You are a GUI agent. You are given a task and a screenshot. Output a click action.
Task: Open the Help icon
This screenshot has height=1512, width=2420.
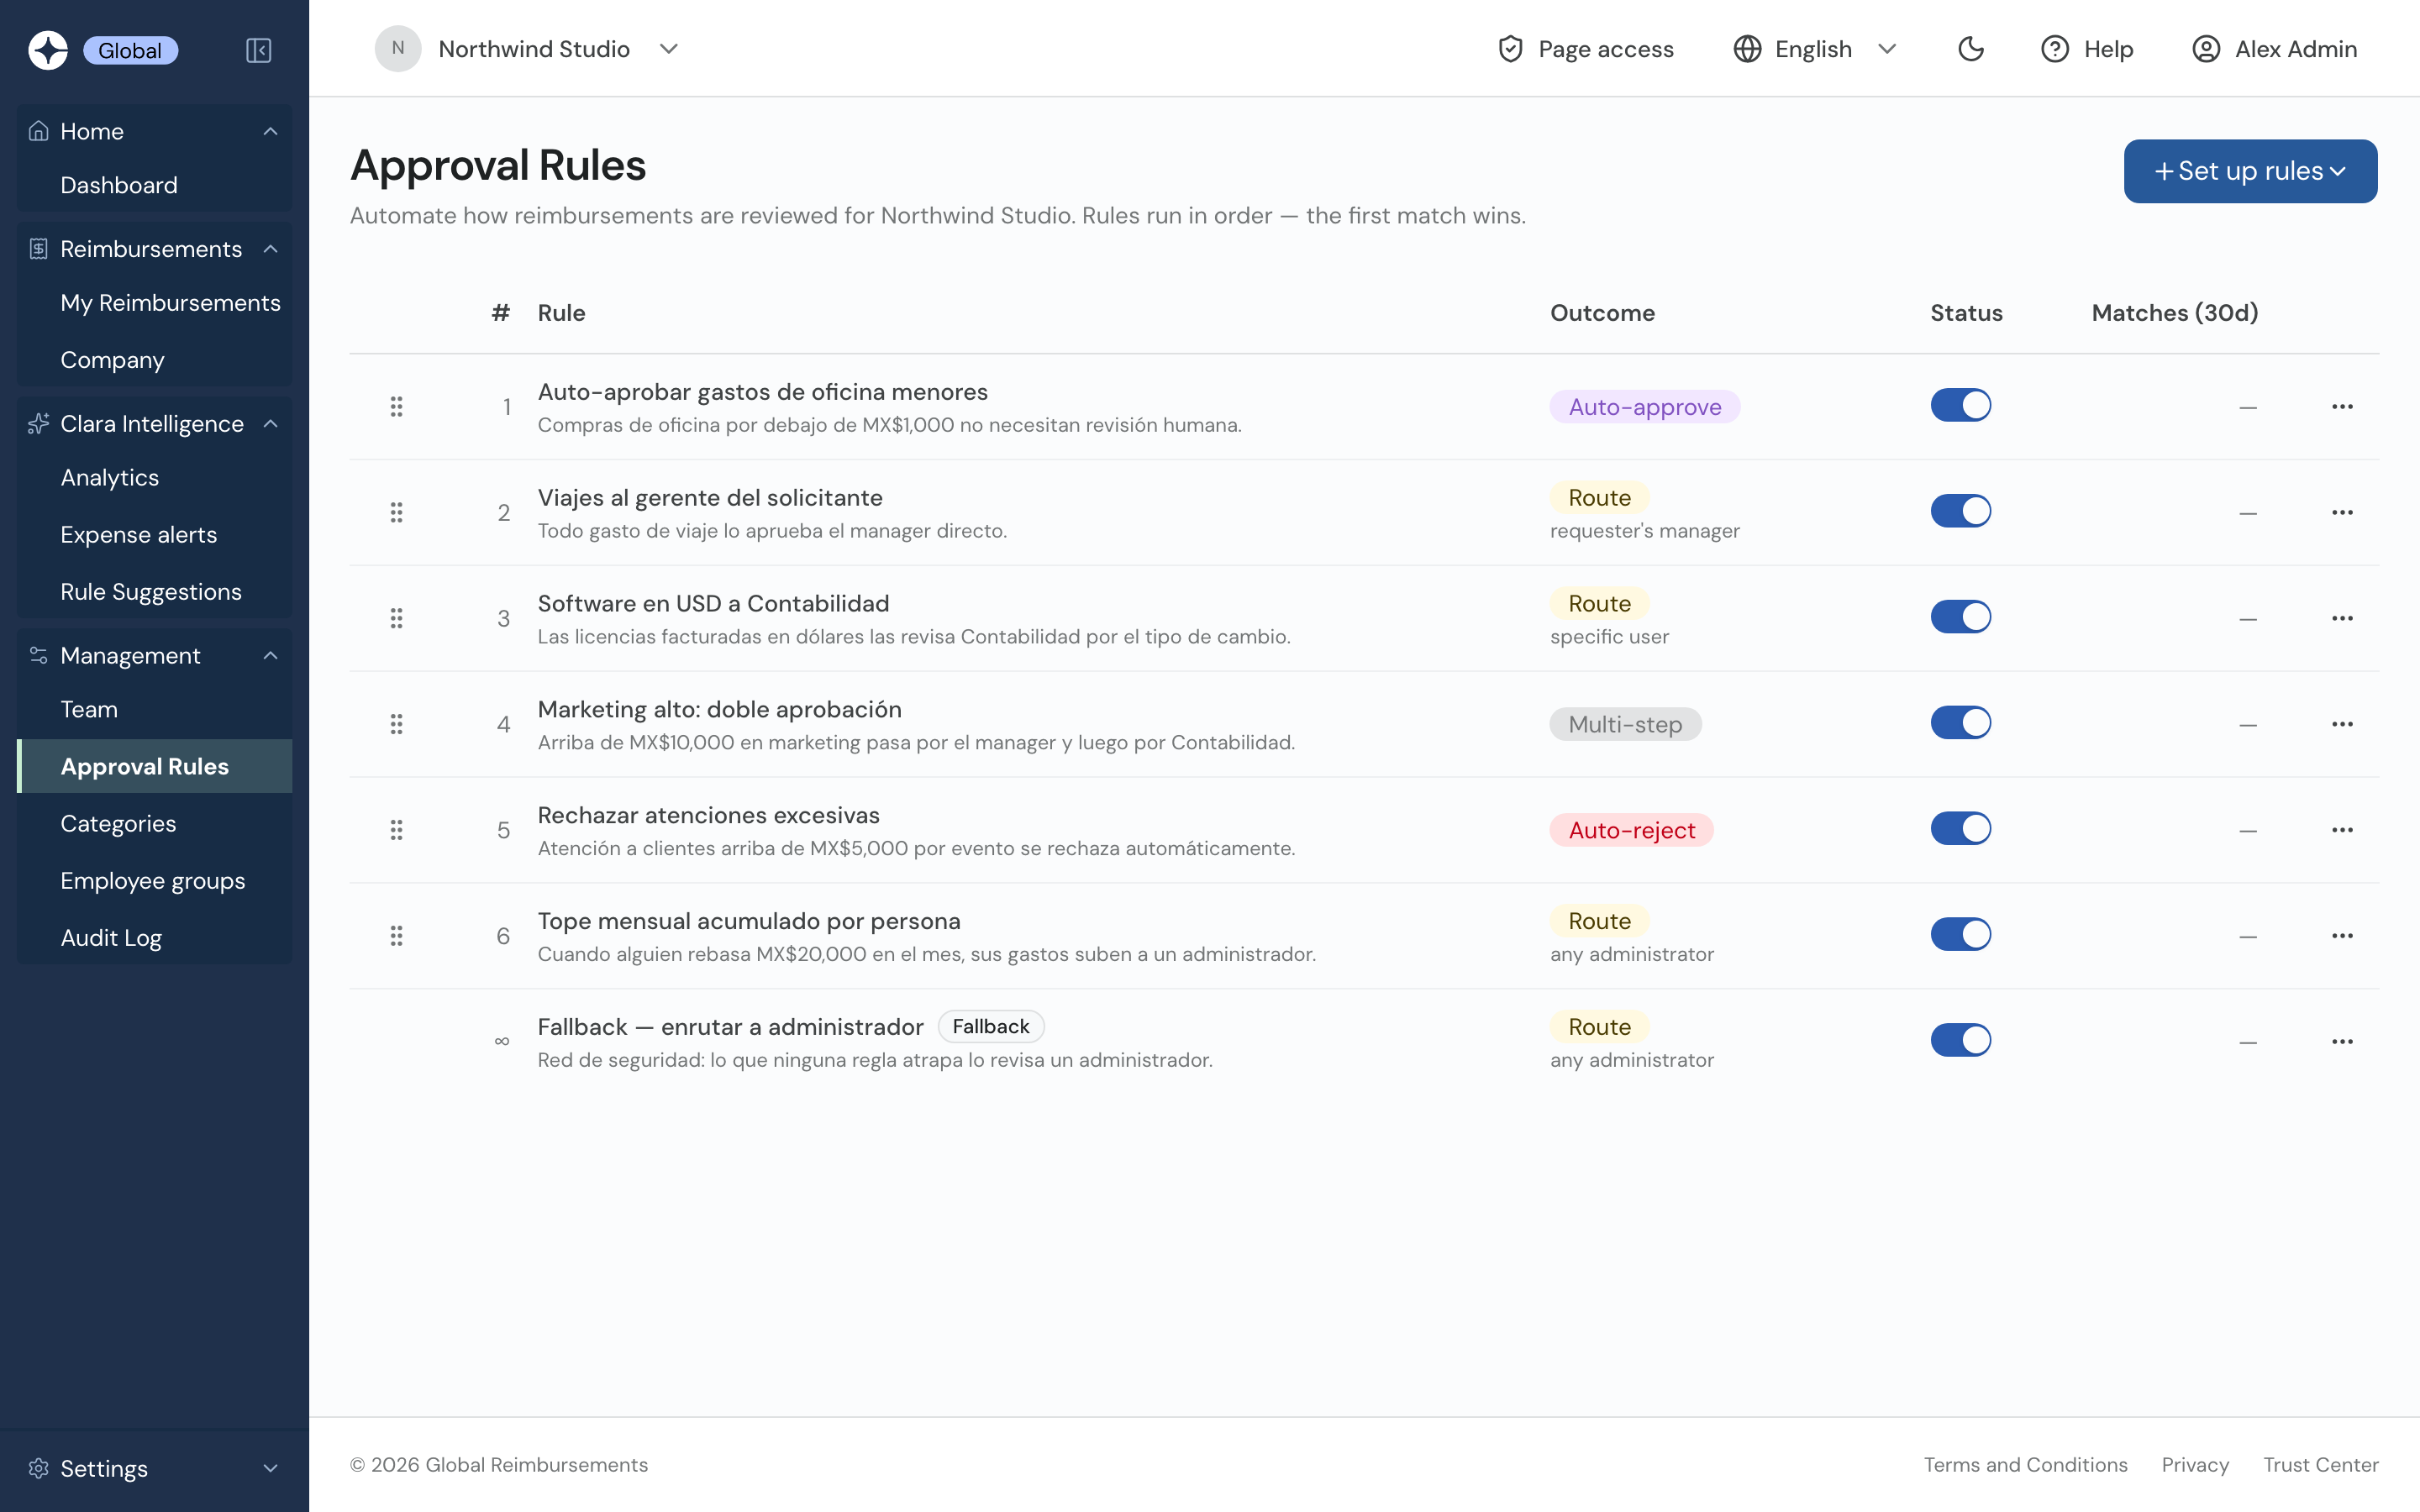[2054, 49]
